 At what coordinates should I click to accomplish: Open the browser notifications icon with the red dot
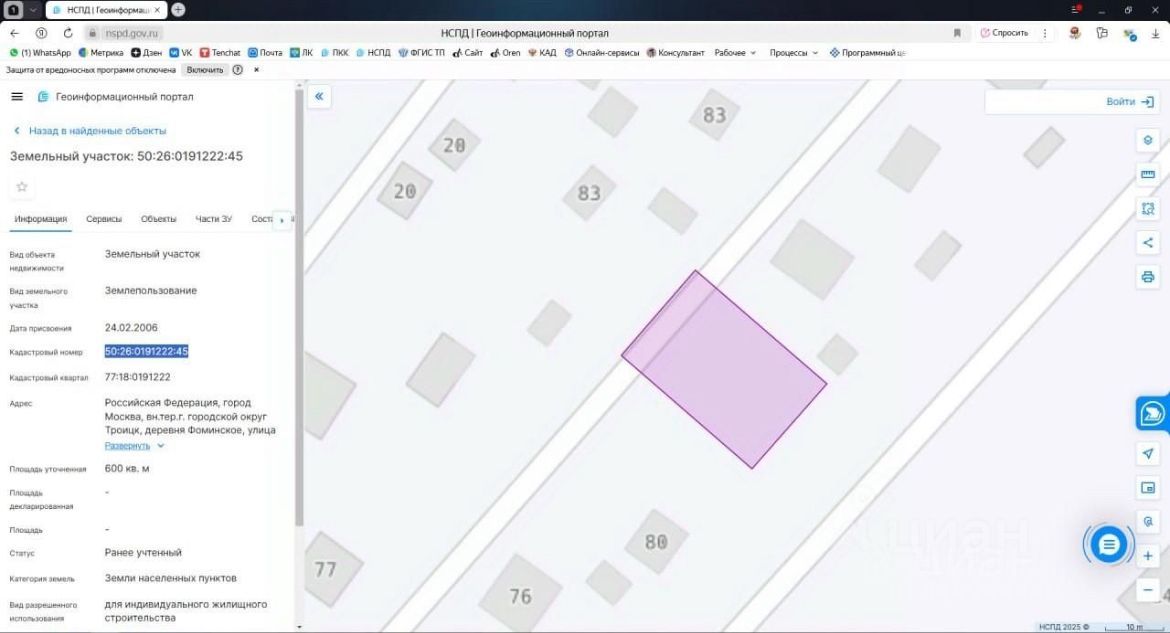[1075, 10]
